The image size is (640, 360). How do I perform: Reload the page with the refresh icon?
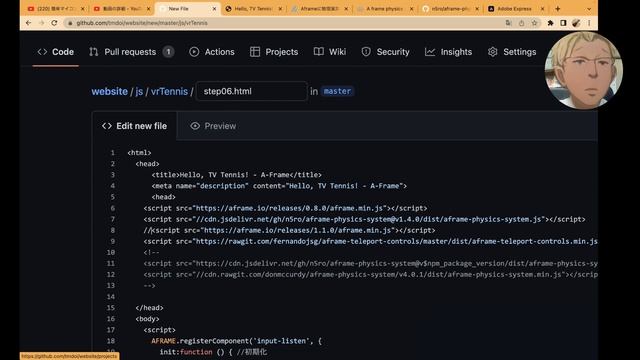54,23
